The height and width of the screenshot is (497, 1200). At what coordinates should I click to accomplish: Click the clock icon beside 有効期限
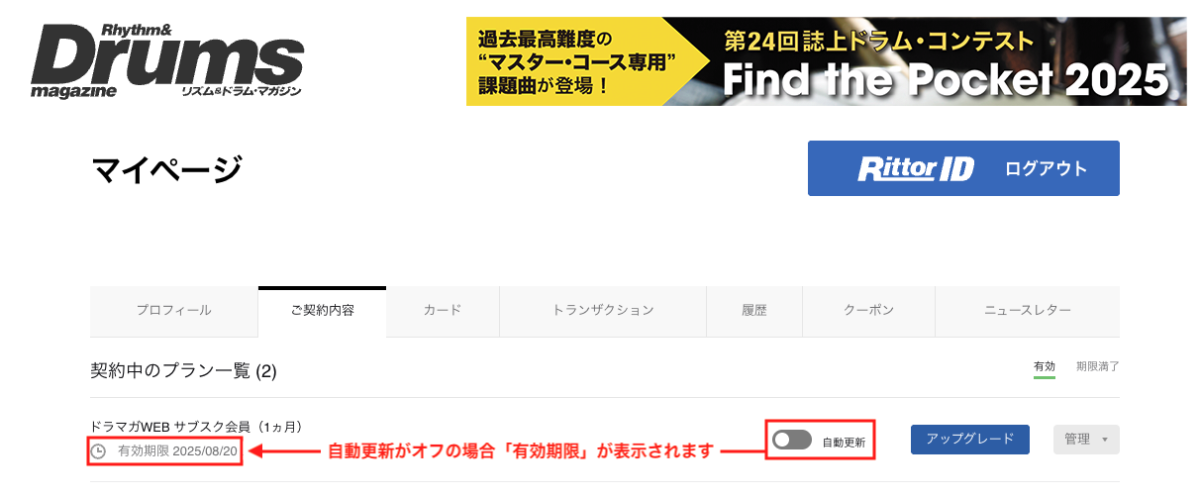(98, 452)
